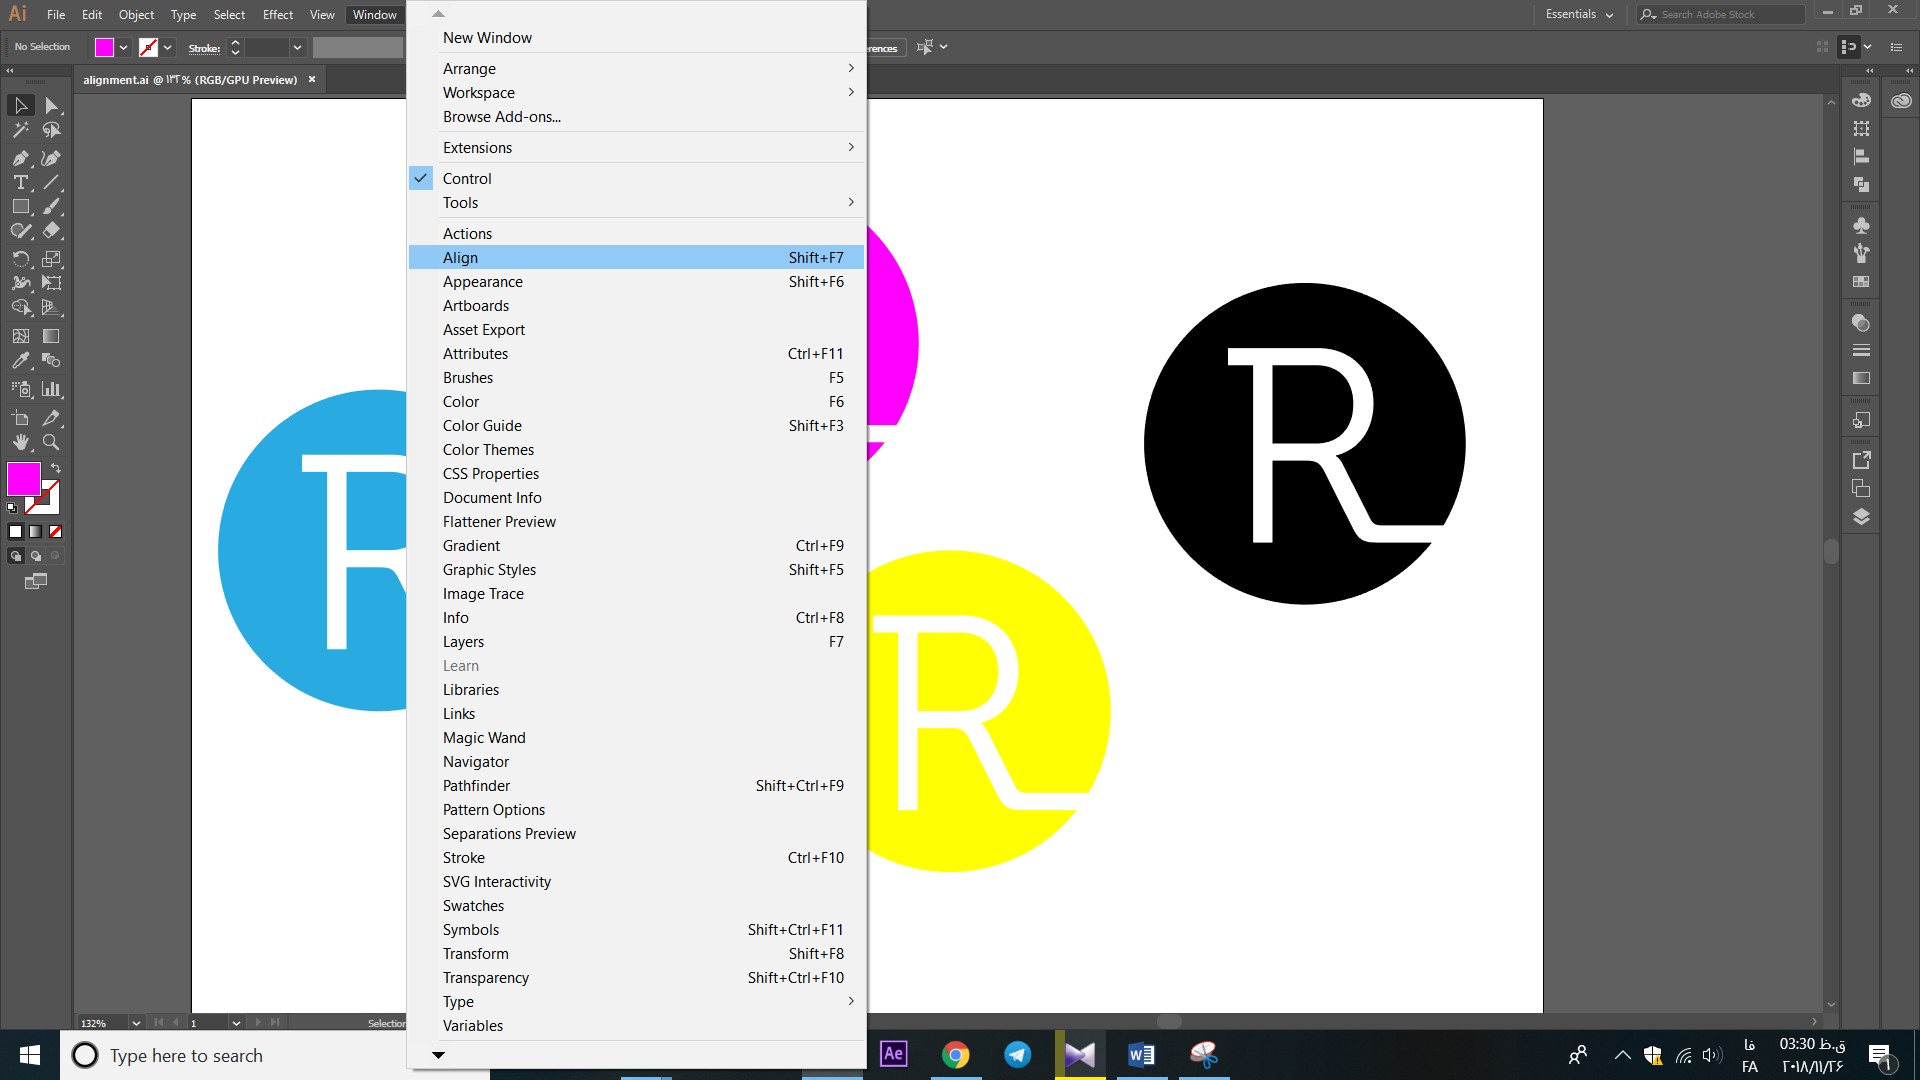Select the Magic Wand tool
The height and width of the screenshot is (1080, 1920).
(x=21, y=130)
